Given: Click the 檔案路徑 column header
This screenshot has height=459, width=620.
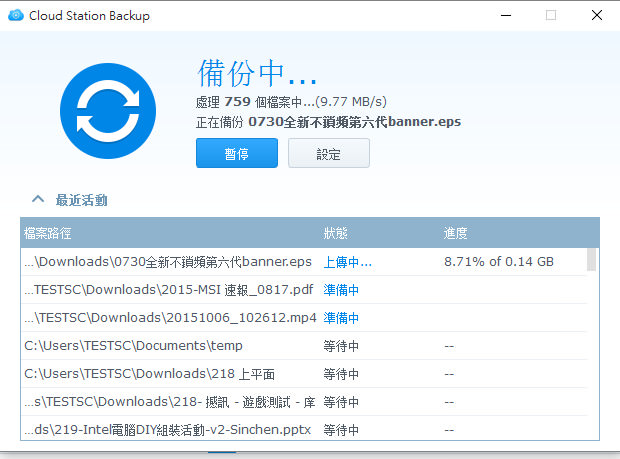Looking at the screenshot, I should tap(47, 233).
